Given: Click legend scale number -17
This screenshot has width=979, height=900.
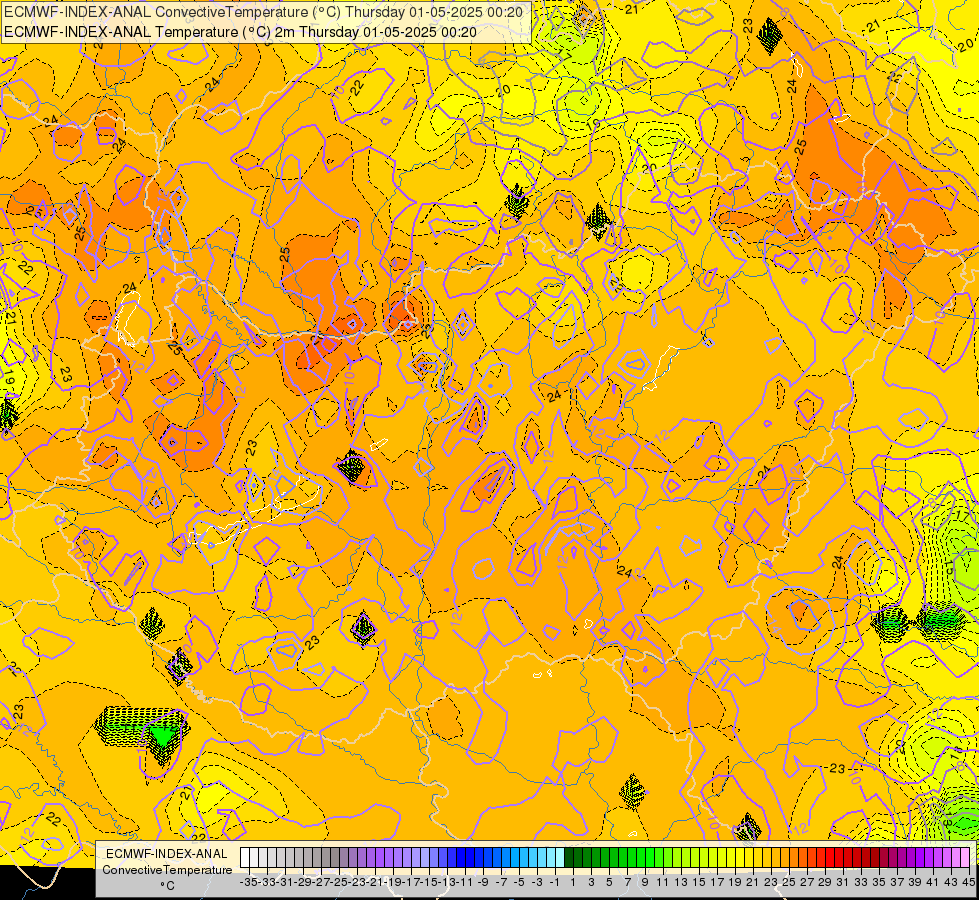Looking at the screenshot, I should pos(411,882).
